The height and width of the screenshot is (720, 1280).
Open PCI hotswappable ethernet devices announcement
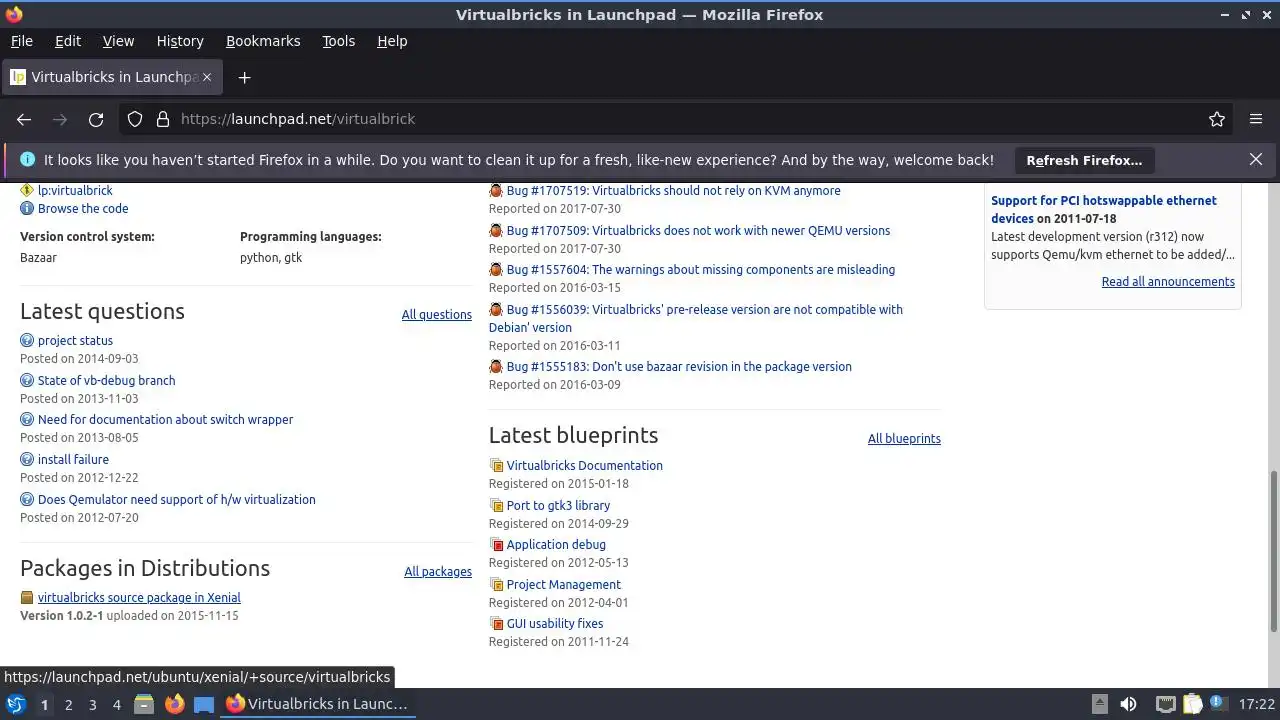tap(1104, 210)
